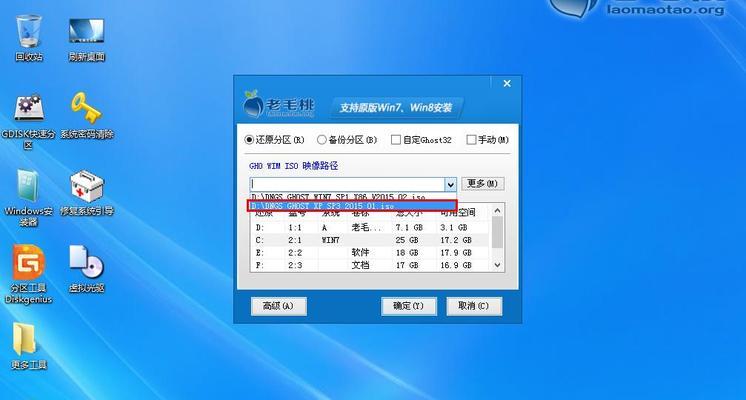This screenshot has width=746, height=400.
Task: Click the GHO WIM ISO 映像路径 label
Action: point(294,166)
